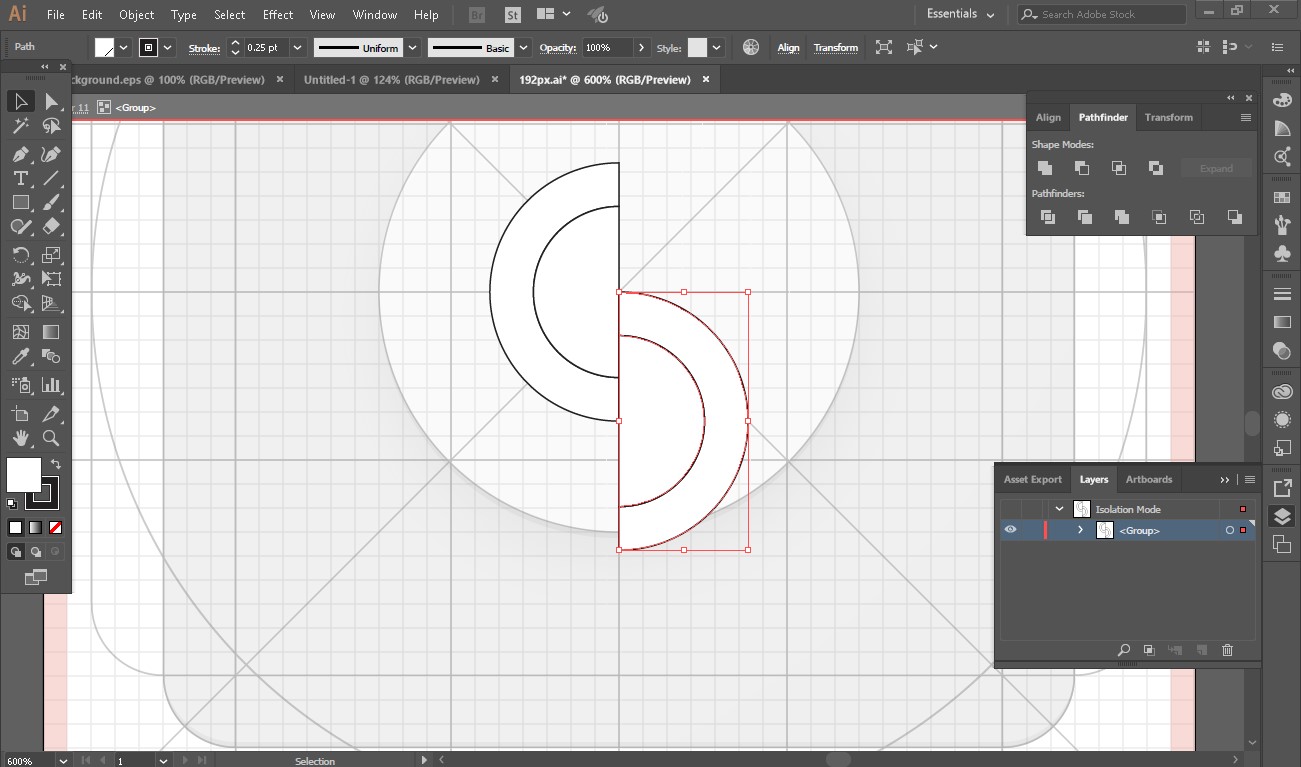This screenshot has height=767, width=1301.
Task: Swap fill and stroke colors
Action: [x=56, y=464]
